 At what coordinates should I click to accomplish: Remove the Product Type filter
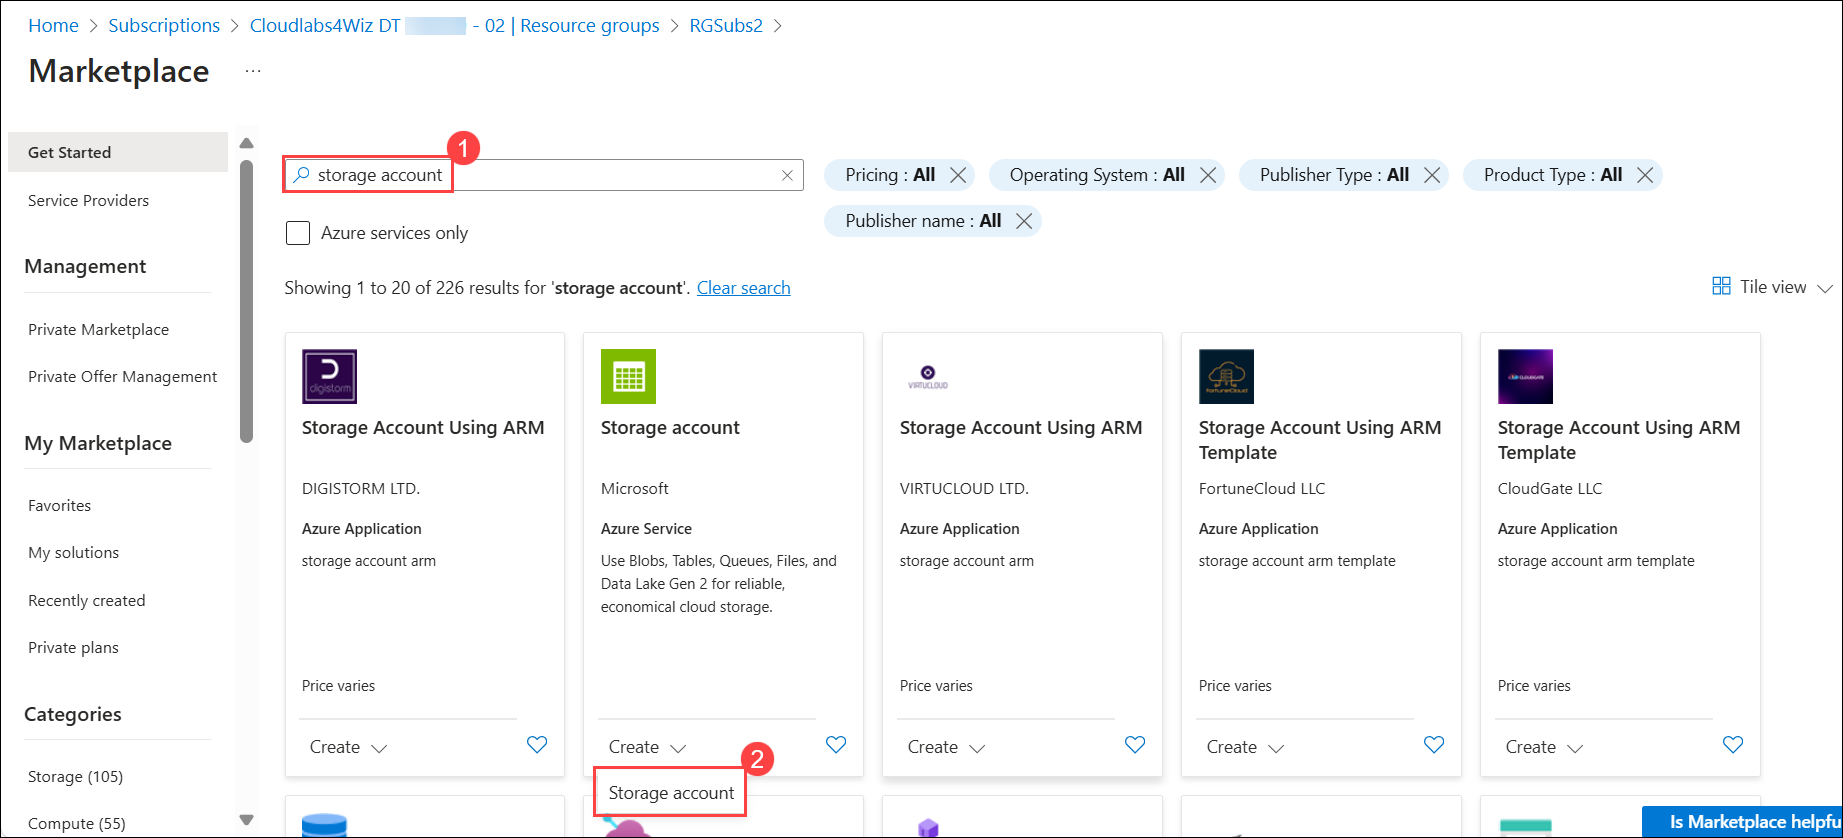point(1645,175)
